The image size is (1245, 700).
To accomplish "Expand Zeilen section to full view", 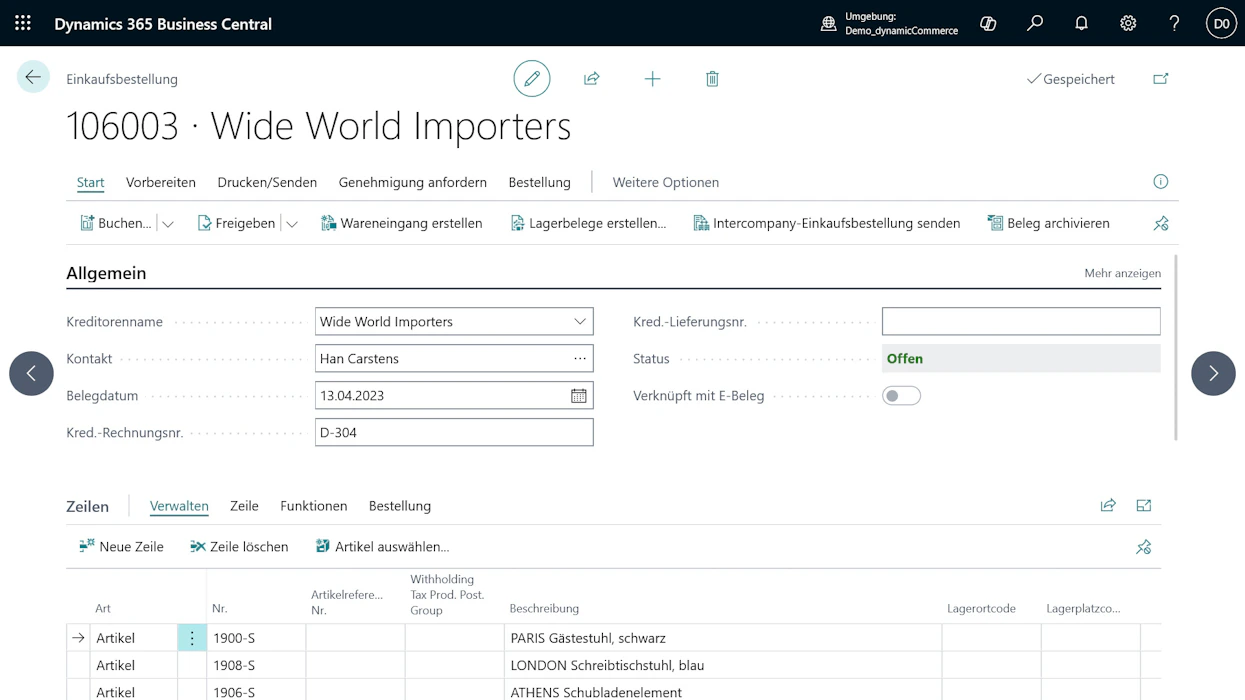I will 1144,506.
